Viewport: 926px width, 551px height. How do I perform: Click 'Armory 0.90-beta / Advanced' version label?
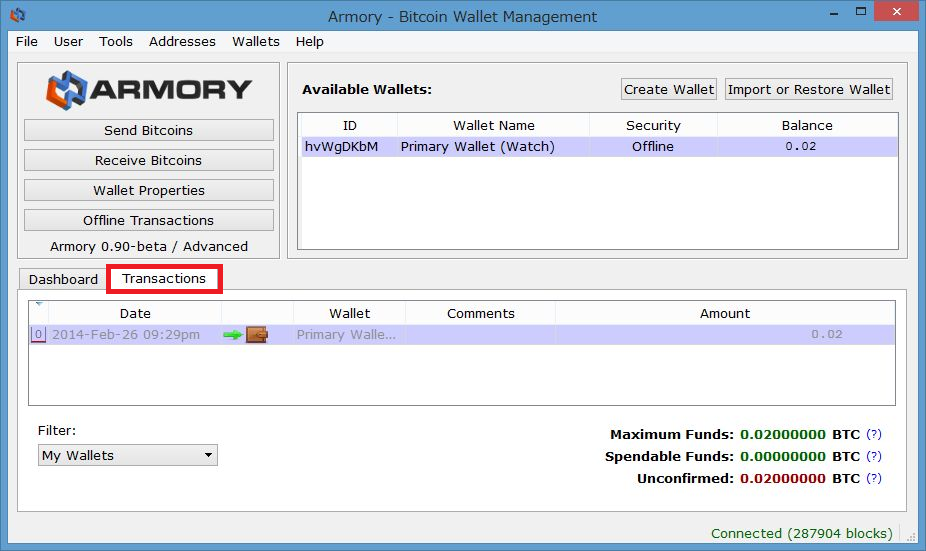(x=149, y=247)
